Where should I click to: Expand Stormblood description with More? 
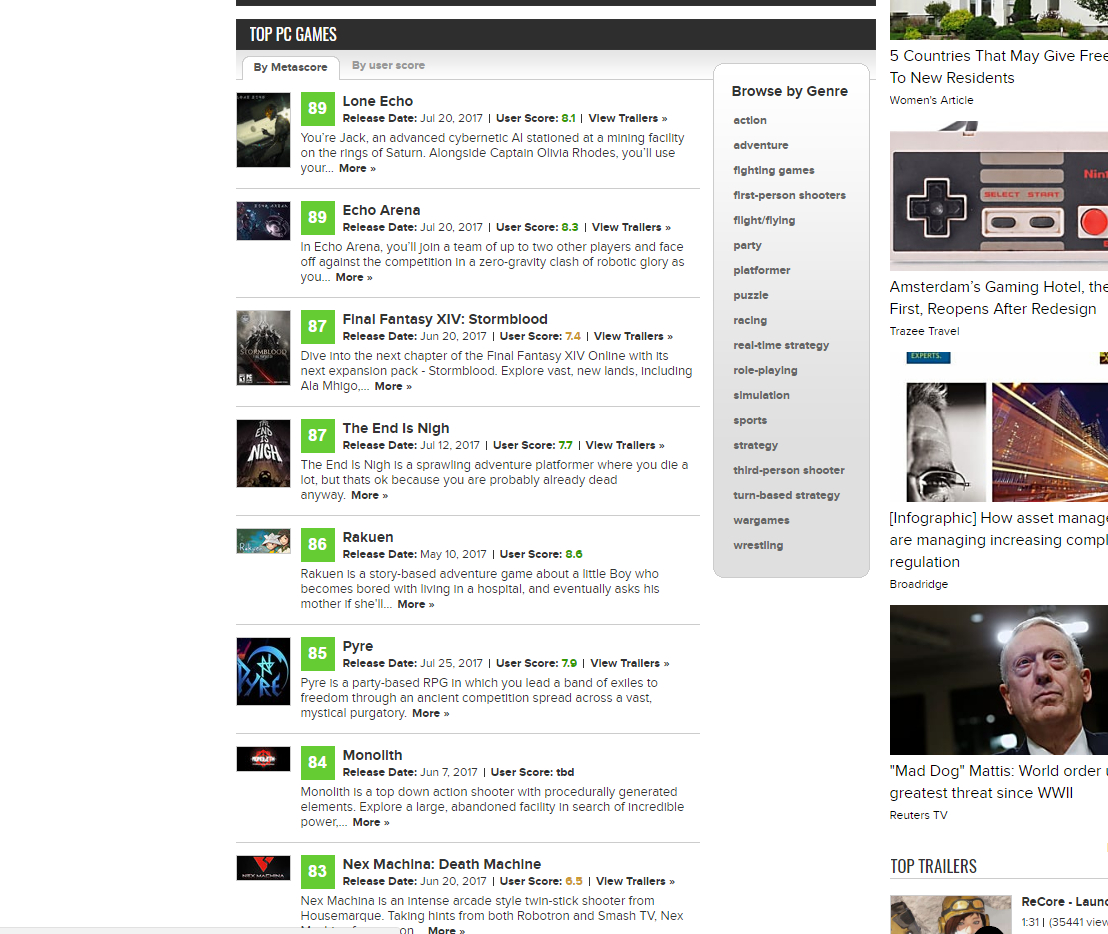pos(393,386)
